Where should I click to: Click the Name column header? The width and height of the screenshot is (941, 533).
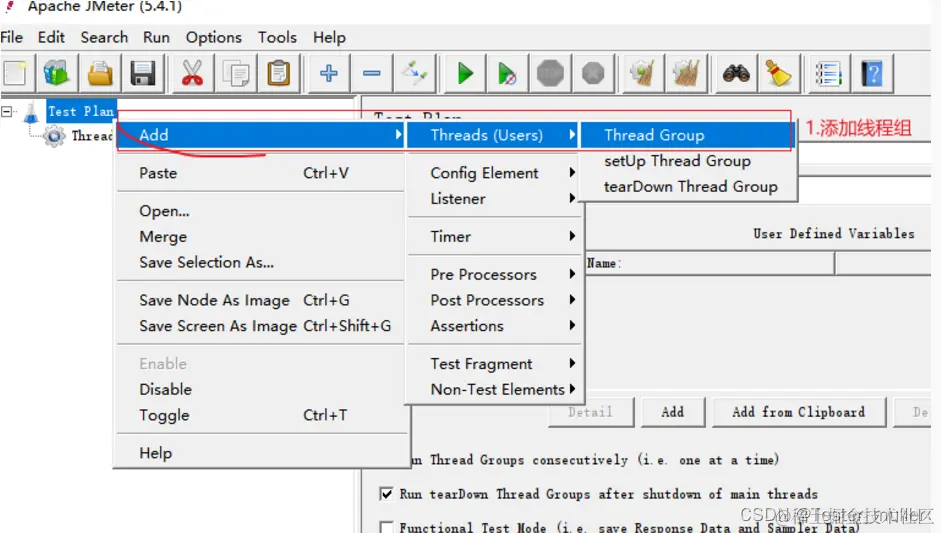coord(709,263)
